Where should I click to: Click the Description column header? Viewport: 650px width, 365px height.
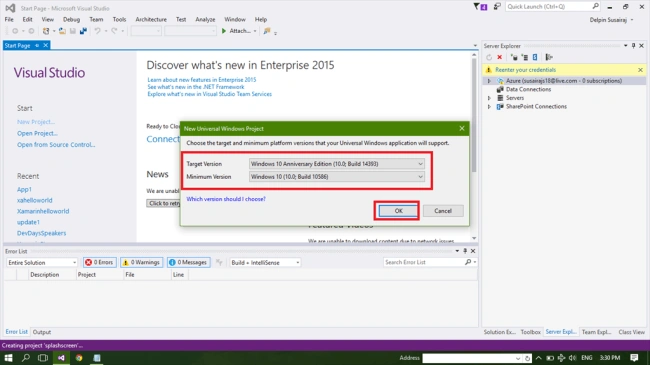tap(44, 275)
